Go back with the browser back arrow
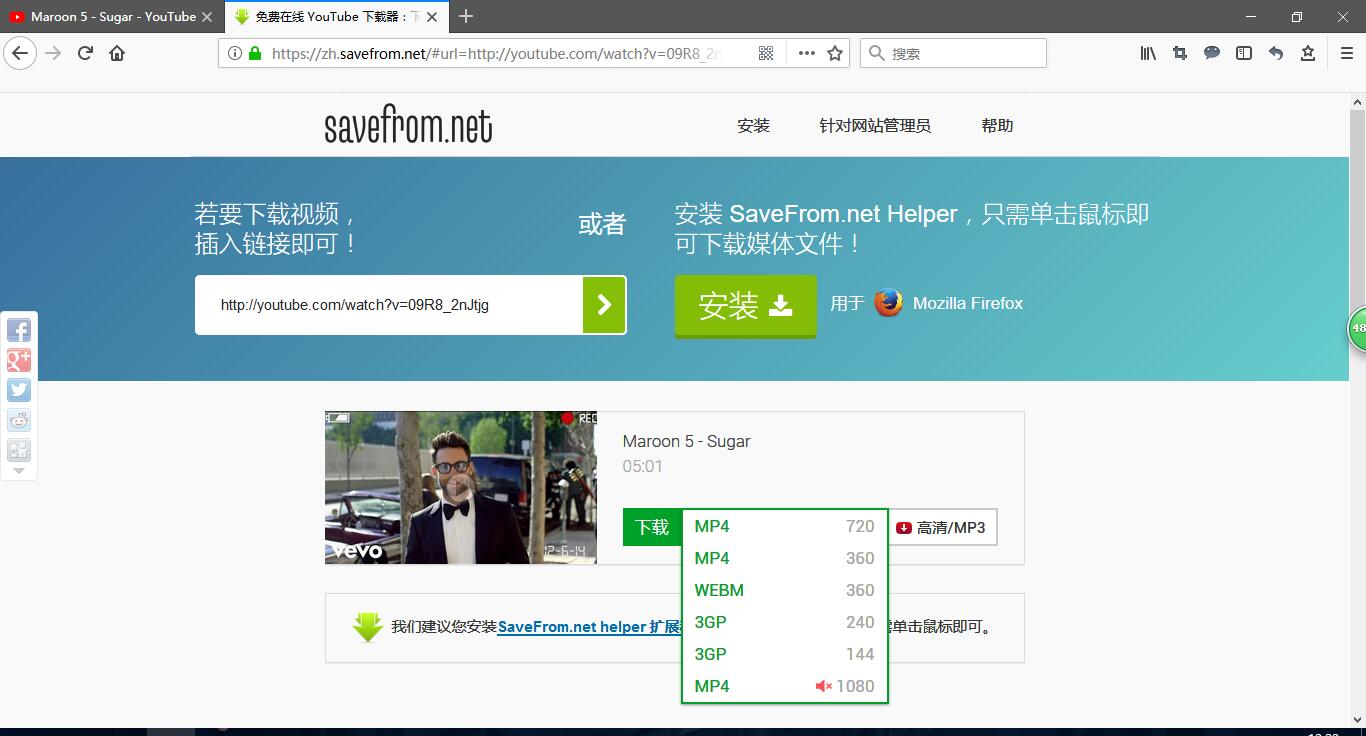 click(x=20, y=53)
